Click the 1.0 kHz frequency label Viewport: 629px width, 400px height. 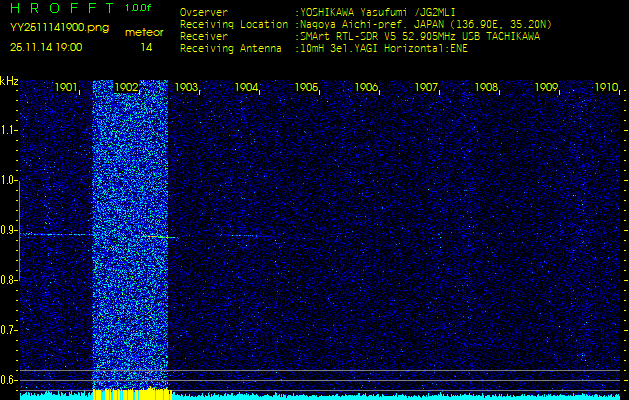click(8, 180)
